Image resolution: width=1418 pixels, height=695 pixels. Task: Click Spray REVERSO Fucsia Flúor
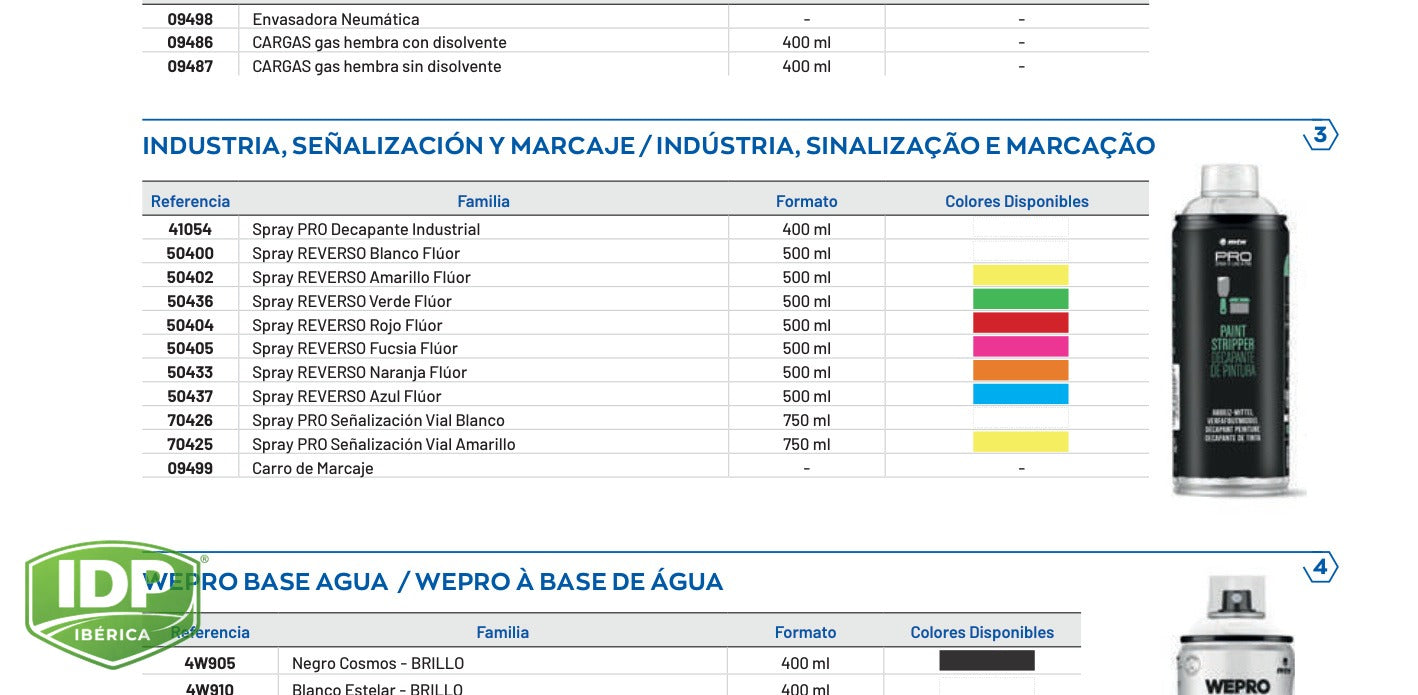click(355, 348)
